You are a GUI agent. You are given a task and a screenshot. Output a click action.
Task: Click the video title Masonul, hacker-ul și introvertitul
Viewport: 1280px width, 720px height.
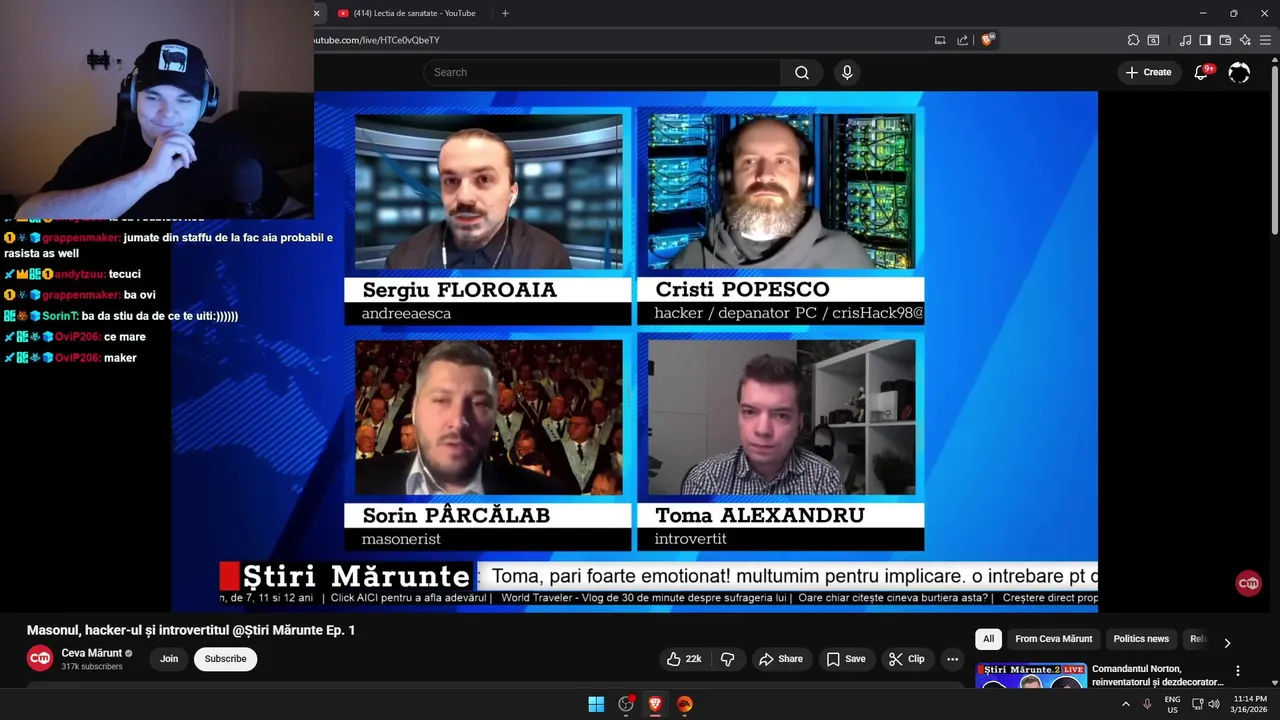(x=191, y=630)
